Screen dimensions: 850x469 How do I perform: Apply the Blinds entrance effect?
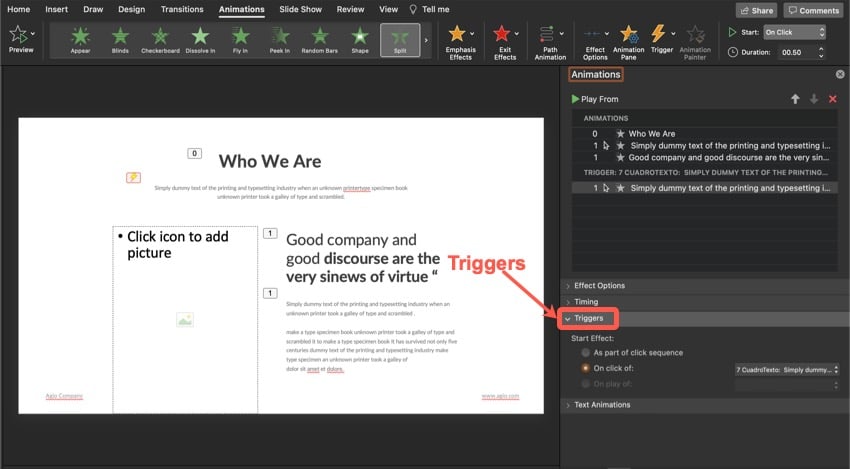pos(120,40)
